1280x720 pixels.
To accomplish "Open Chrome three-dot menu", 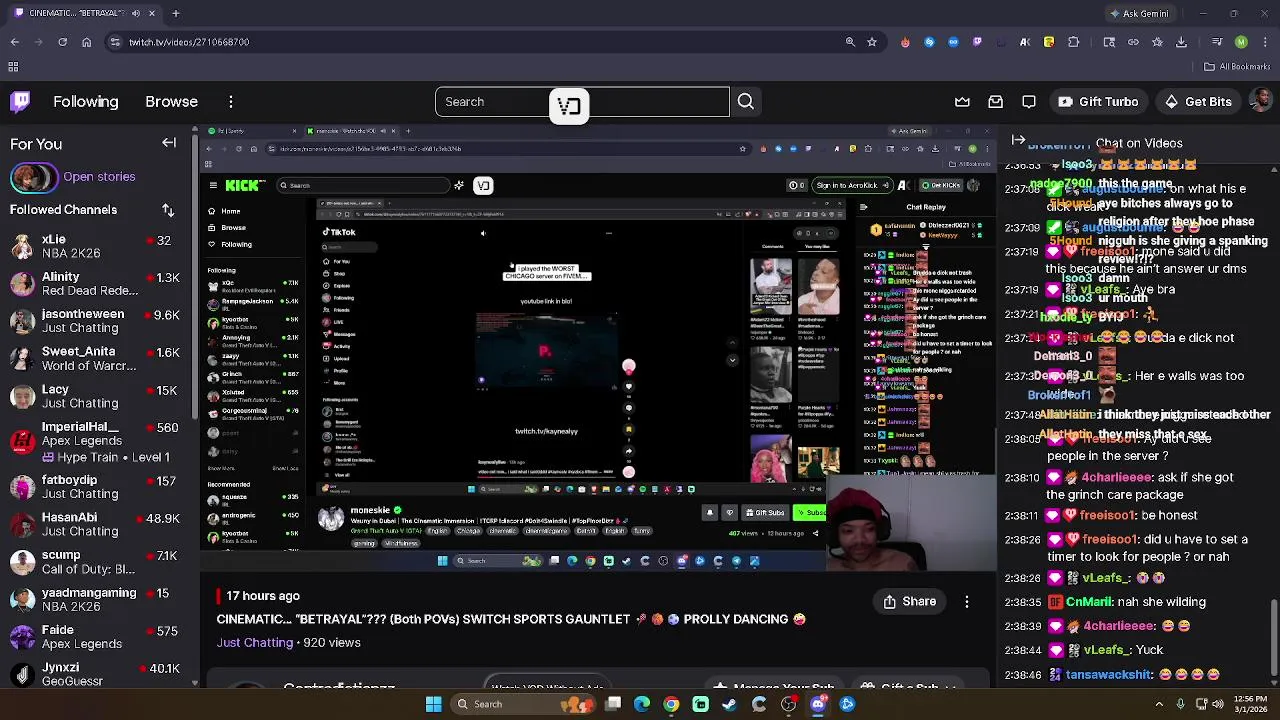I will (x=1265, y=42).
